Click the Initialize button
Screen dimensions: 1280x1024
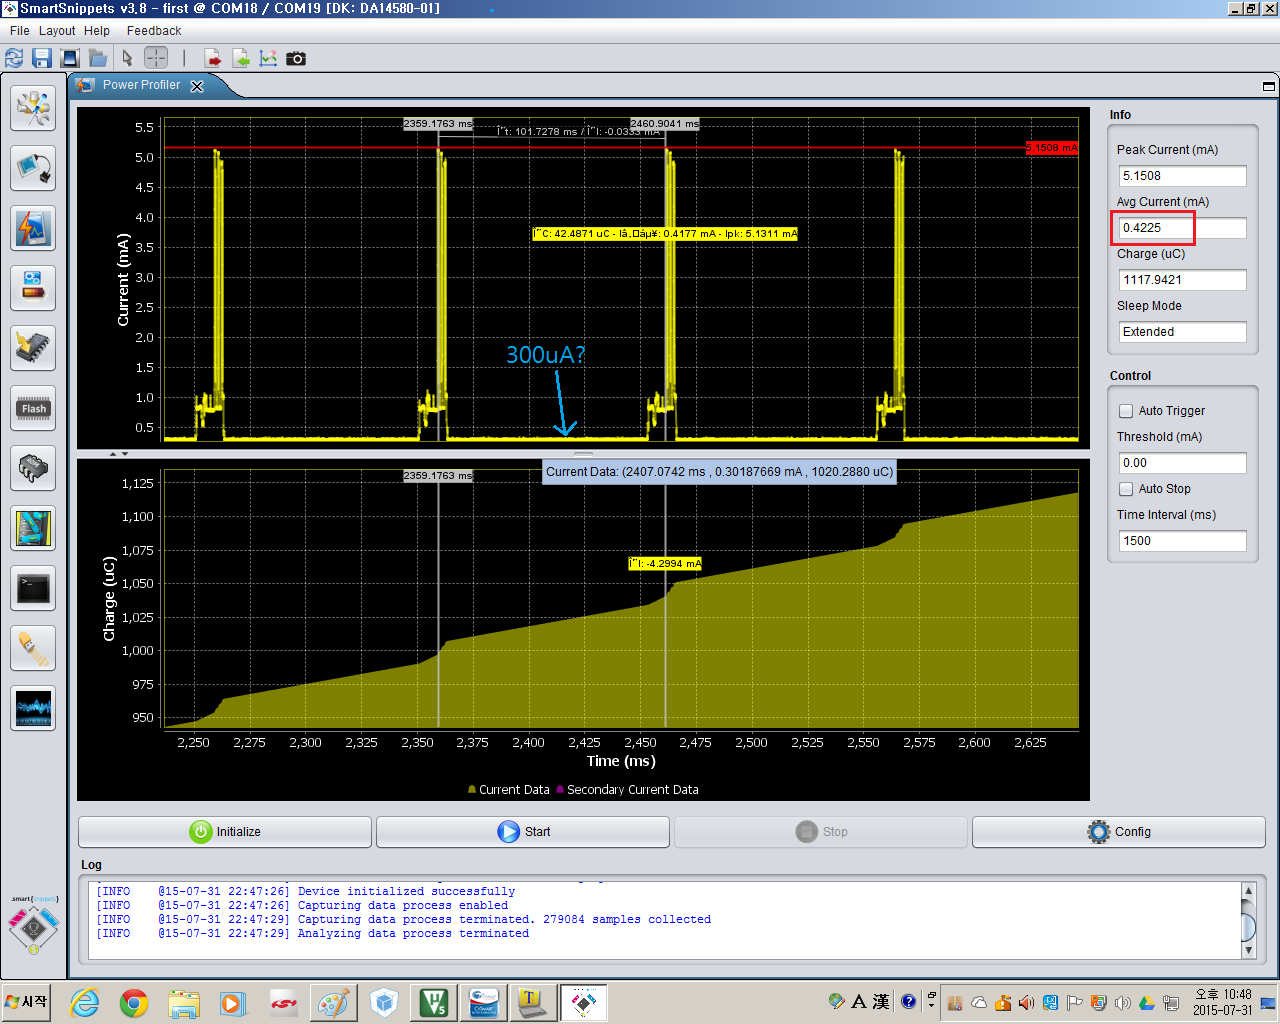pyautogui.click(x=225, y=832)
